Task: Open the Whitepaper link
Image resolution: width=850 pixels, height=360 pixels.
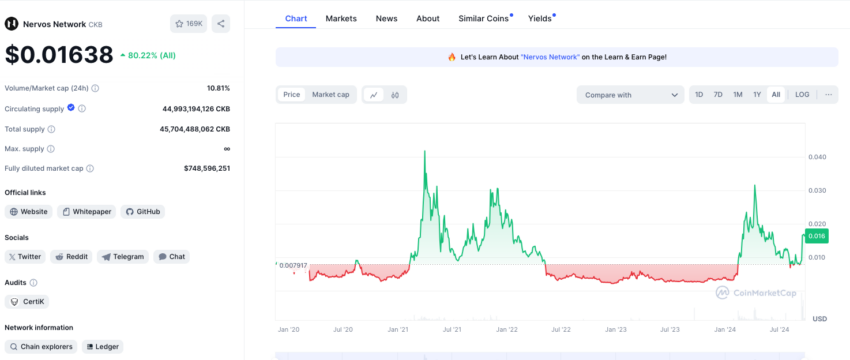Action: (x=87, y=211)
